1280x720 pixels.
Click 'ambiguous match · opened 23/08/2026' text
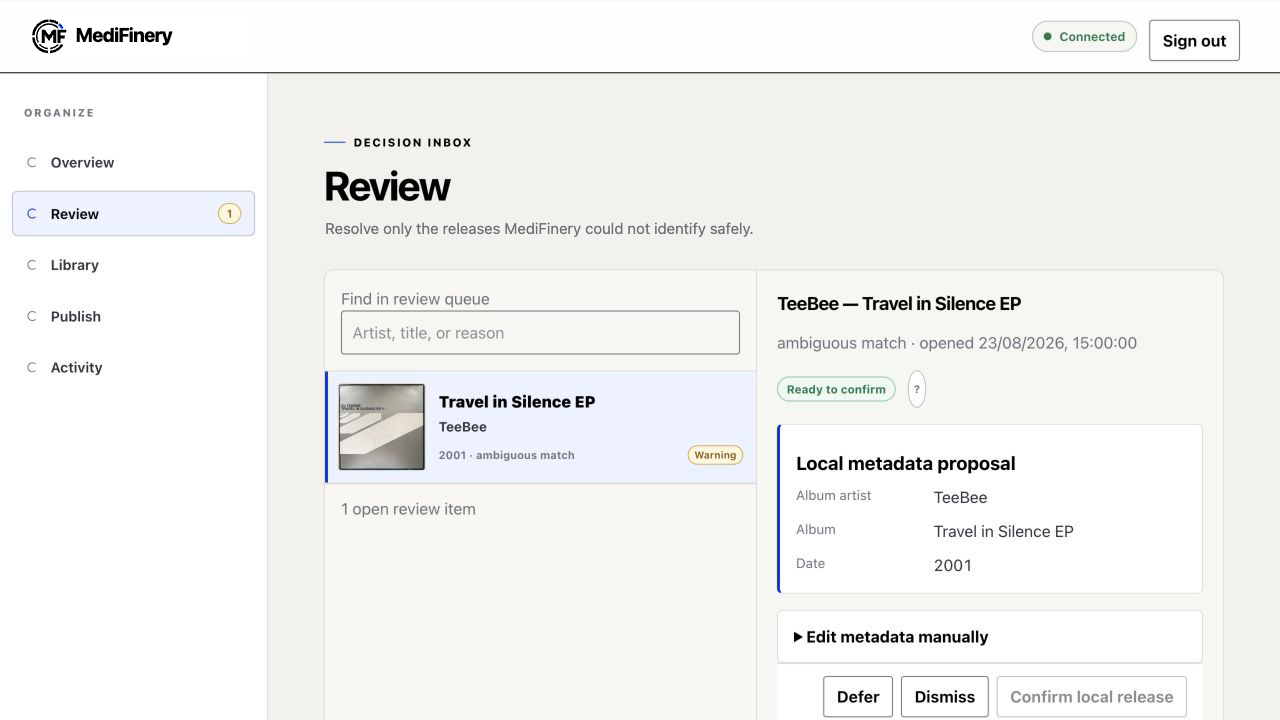tap(920, 343)
